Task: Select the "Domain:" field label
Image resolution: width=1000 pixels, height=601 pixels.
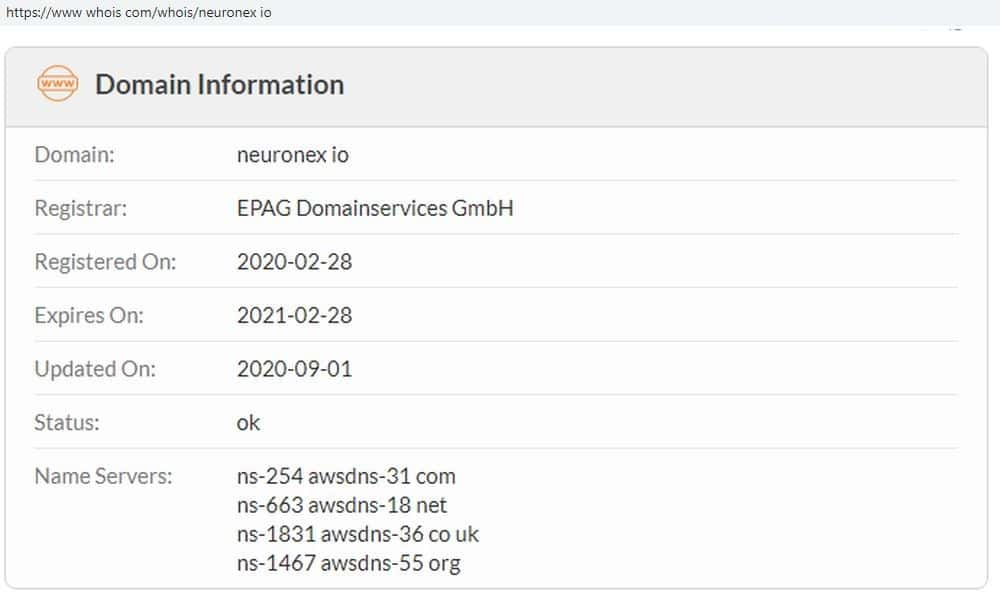Action: 74,155
